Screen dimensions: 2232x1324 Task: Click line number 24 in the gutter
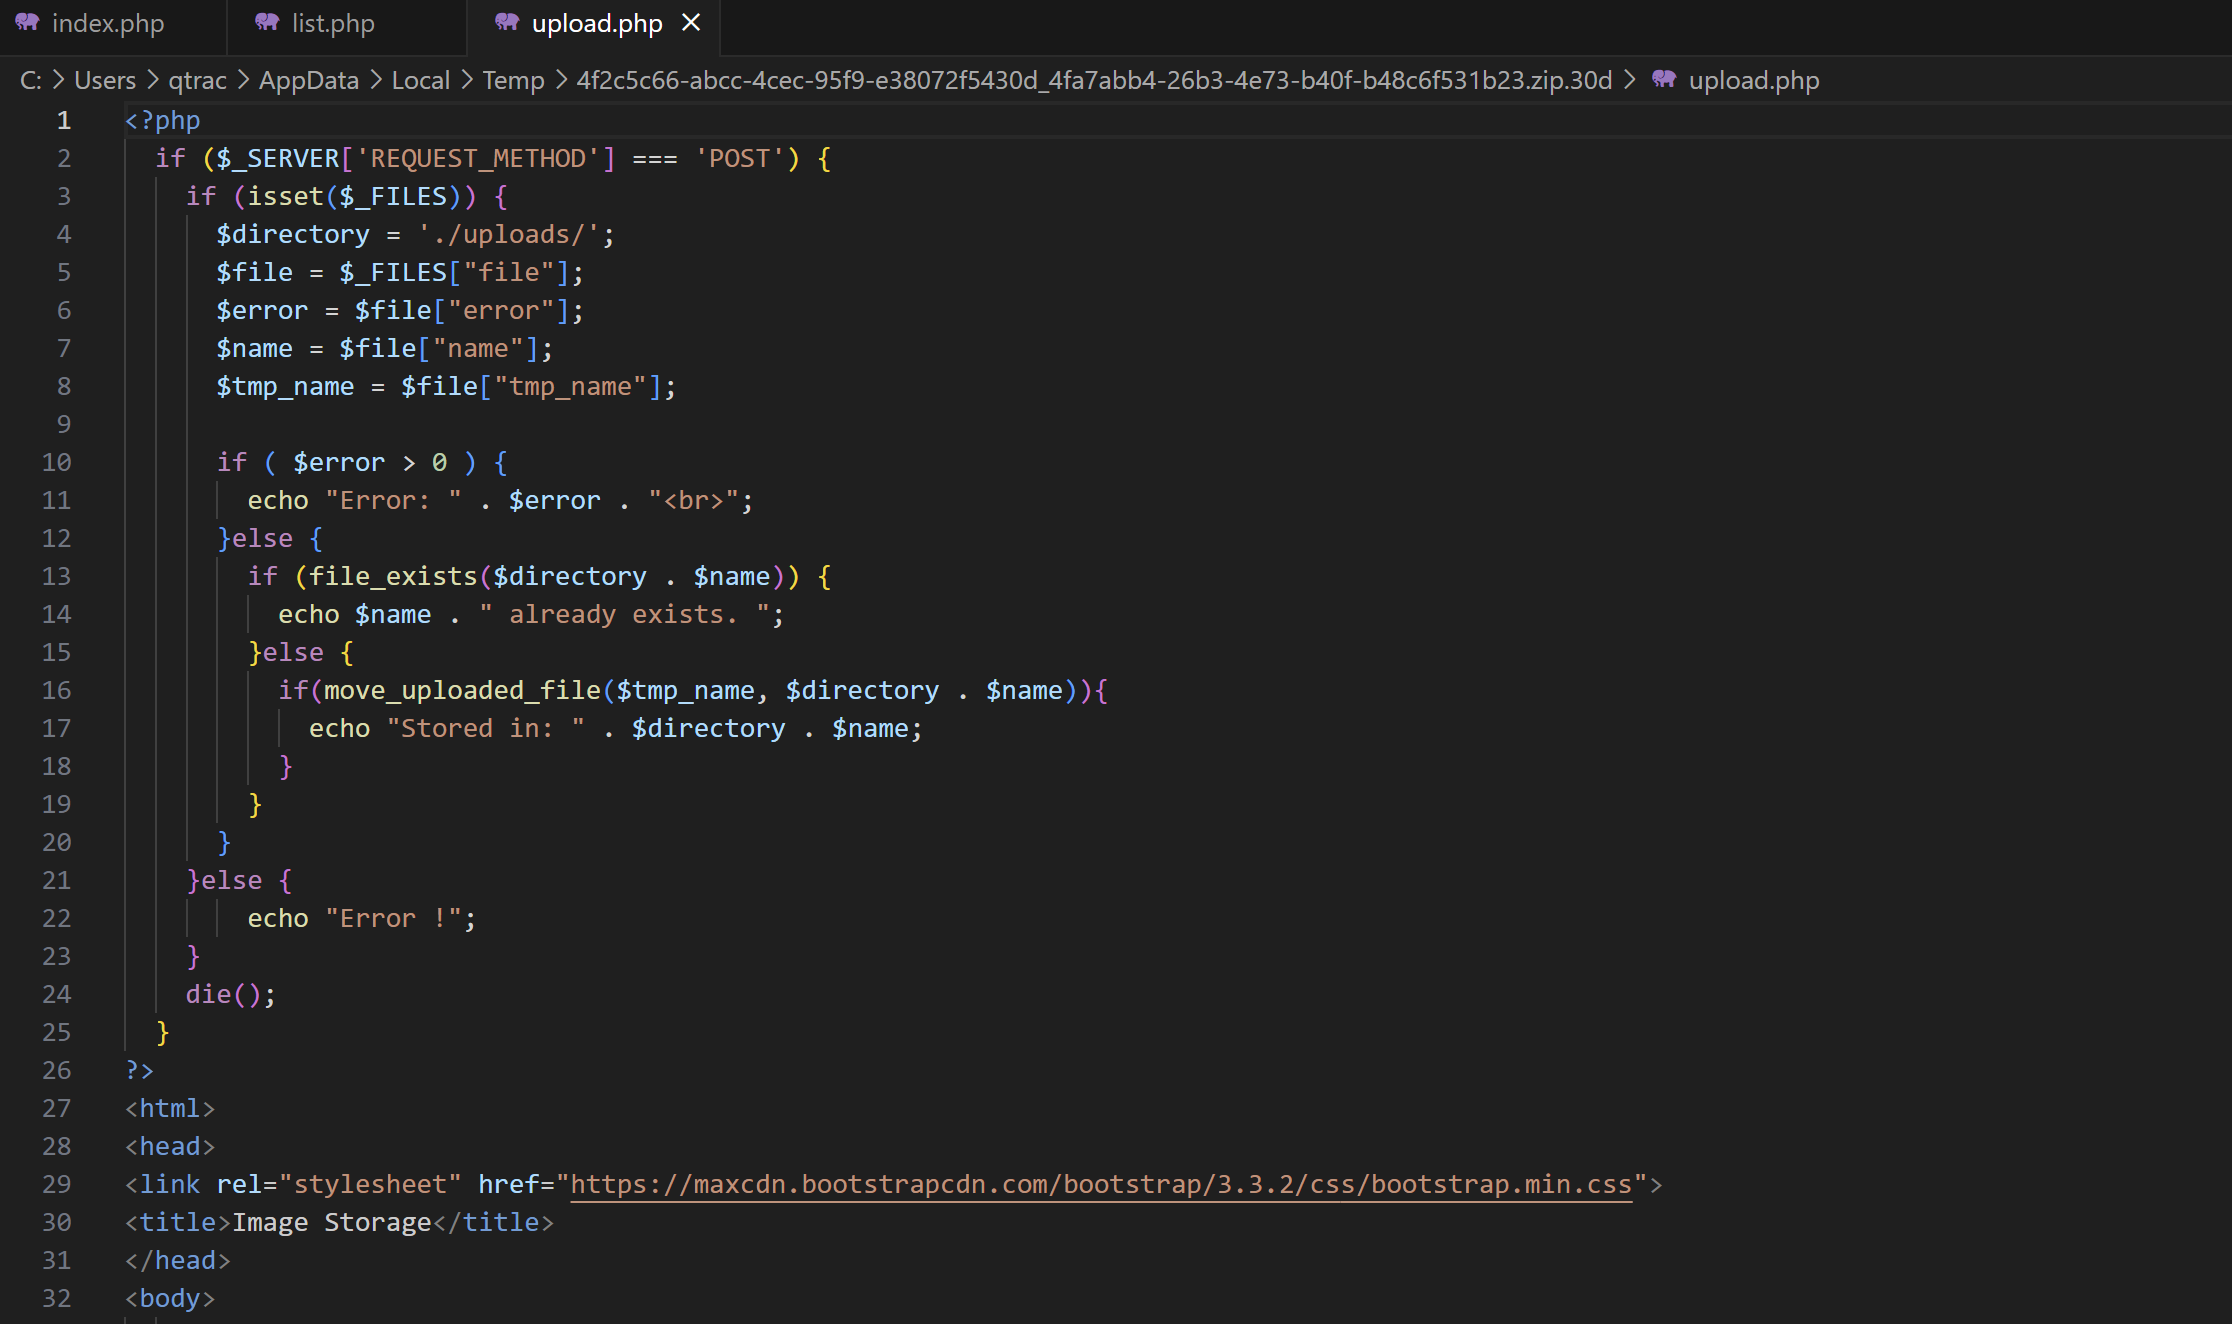point(57,995)
